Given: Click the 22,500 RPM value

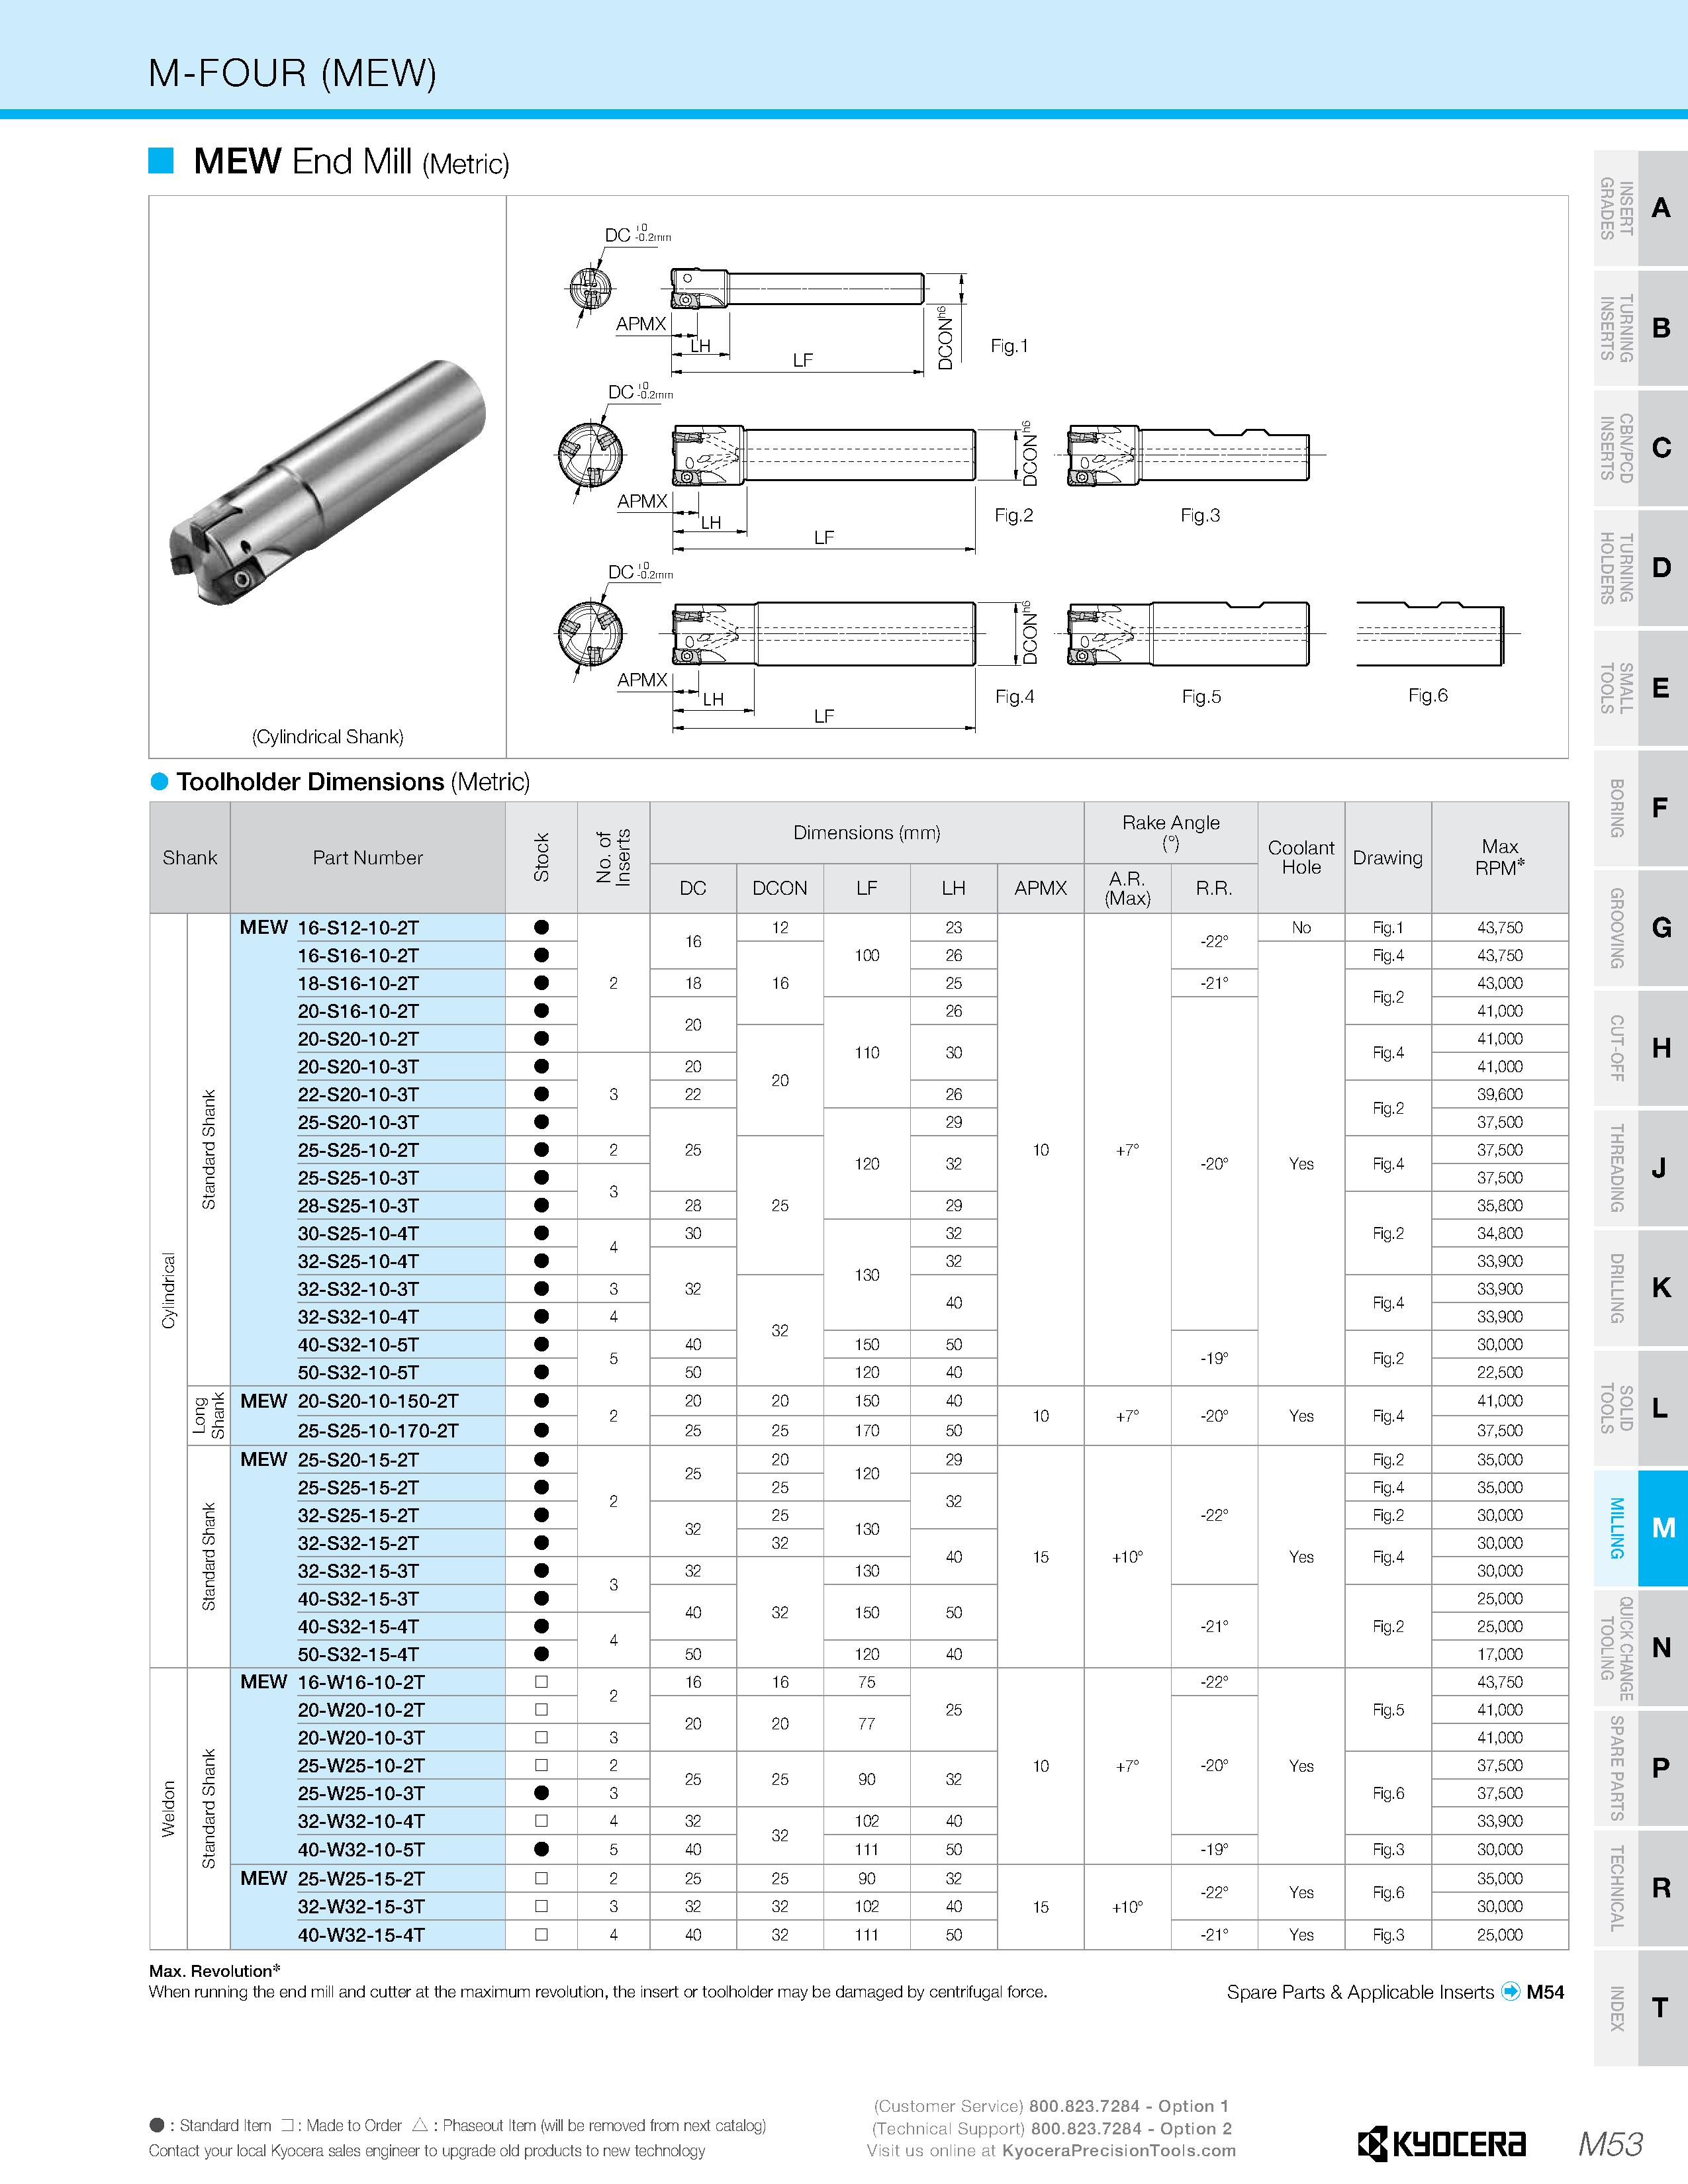Looking at the screenshot, I should point(1500,1372).
